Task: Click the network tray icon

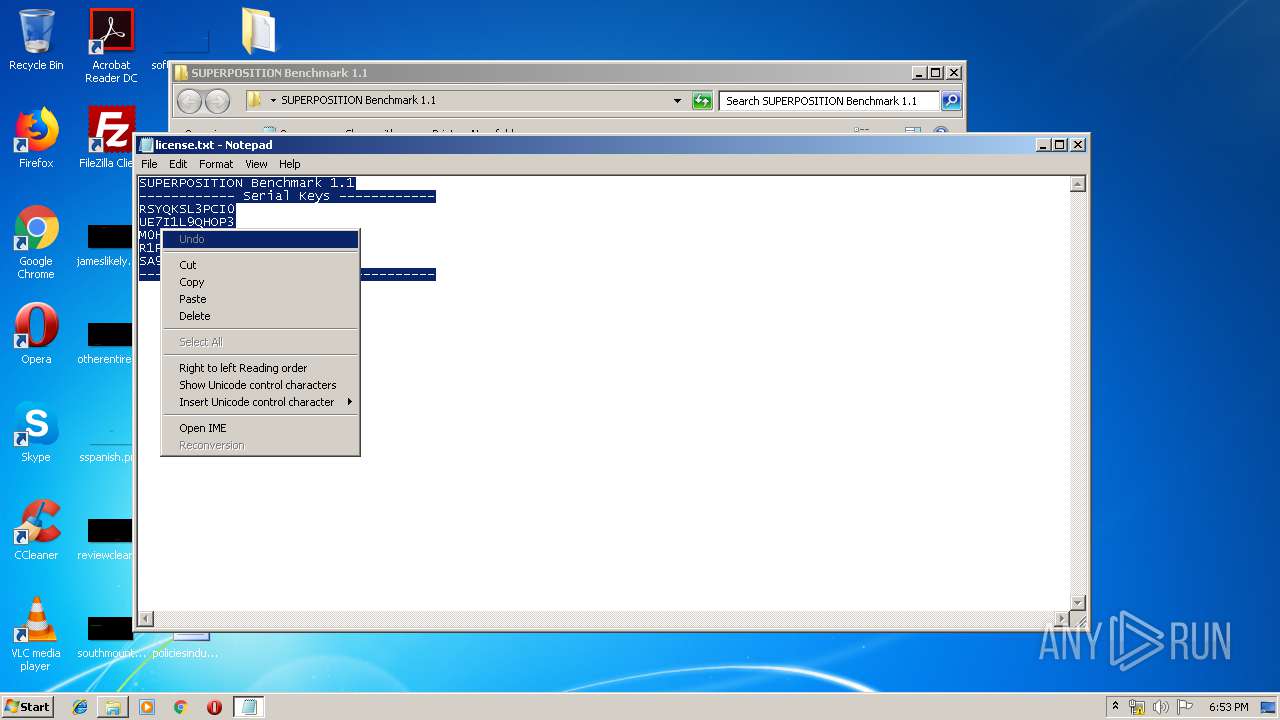Action: point(1137,707)
